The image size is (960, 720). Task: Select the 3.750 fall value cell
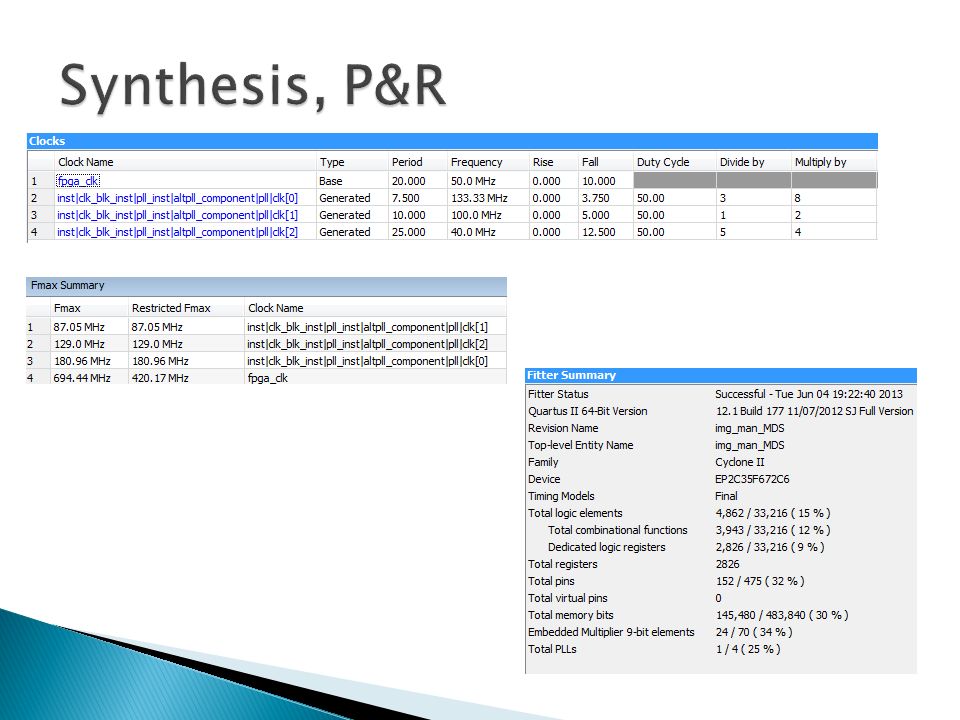(x=596, y=198)
